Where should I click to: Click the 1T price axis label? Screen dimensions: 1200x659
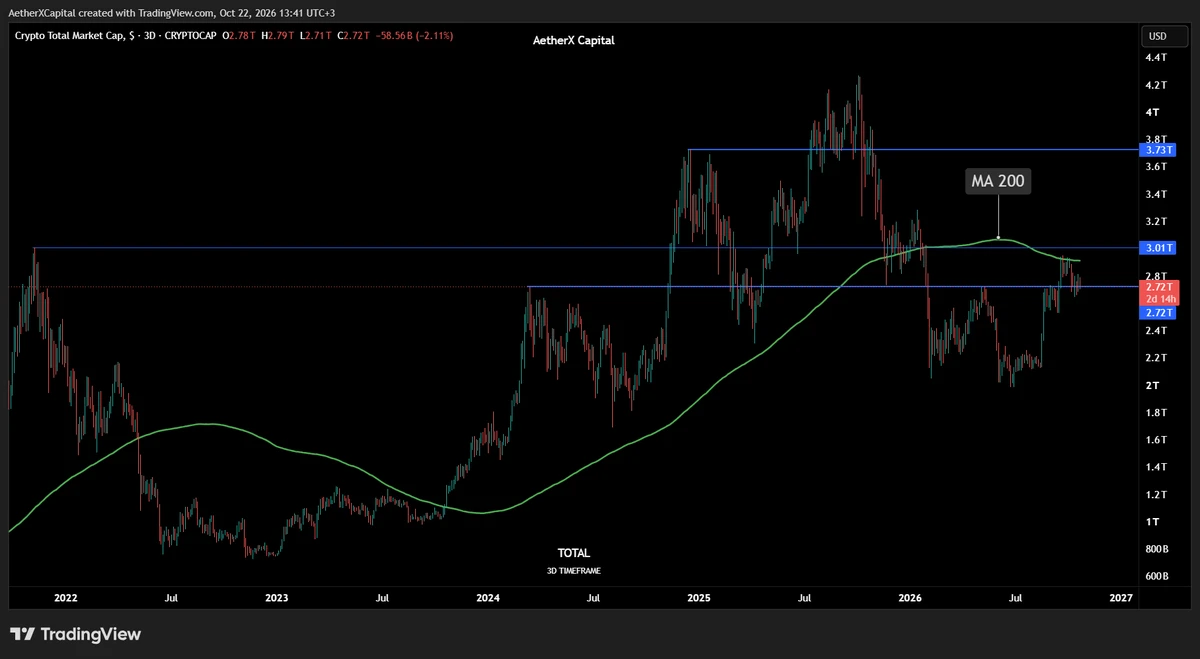1152,522
